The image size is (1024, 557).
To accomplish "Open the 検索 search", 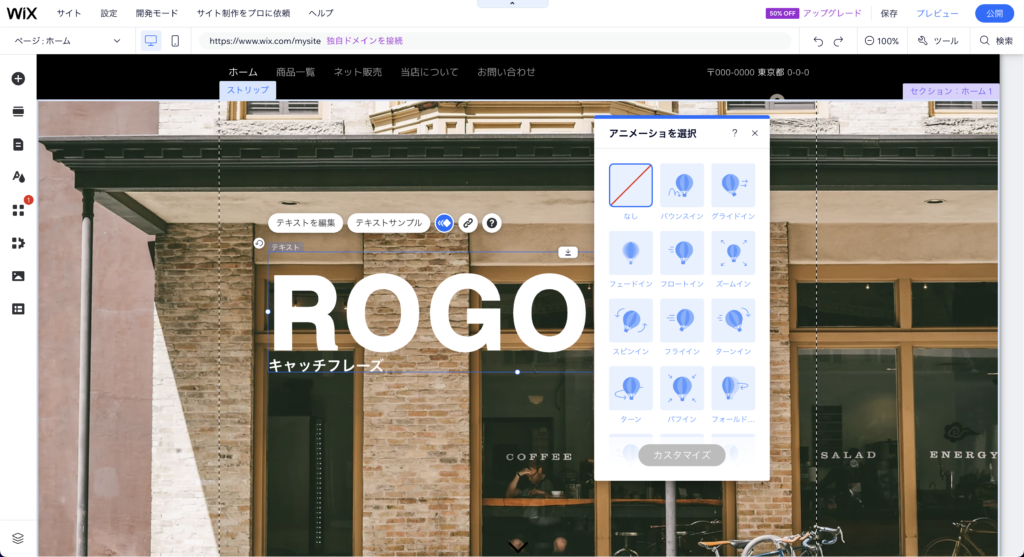I will coord(997,40).
